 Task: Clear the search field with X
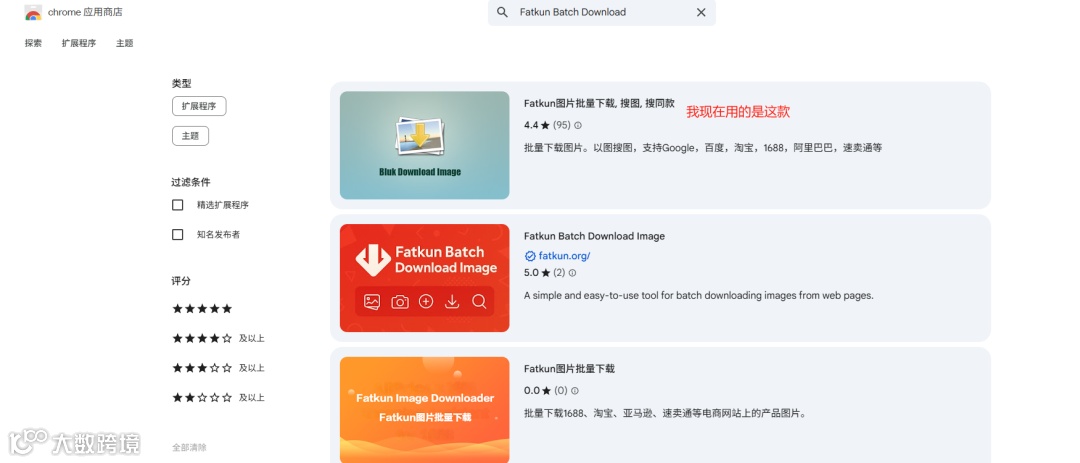tap(701, 12)
